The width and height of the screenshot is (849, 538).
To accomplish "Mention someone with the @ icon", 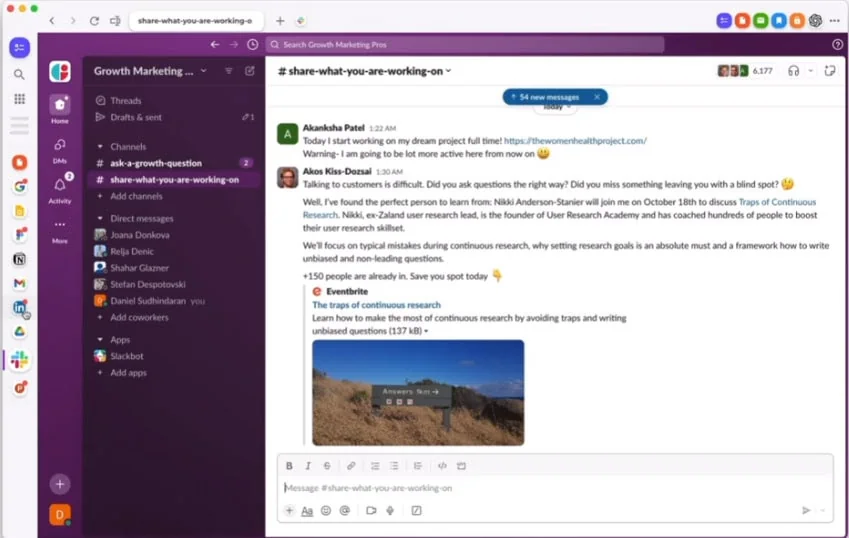I will [x=344, y=510].
